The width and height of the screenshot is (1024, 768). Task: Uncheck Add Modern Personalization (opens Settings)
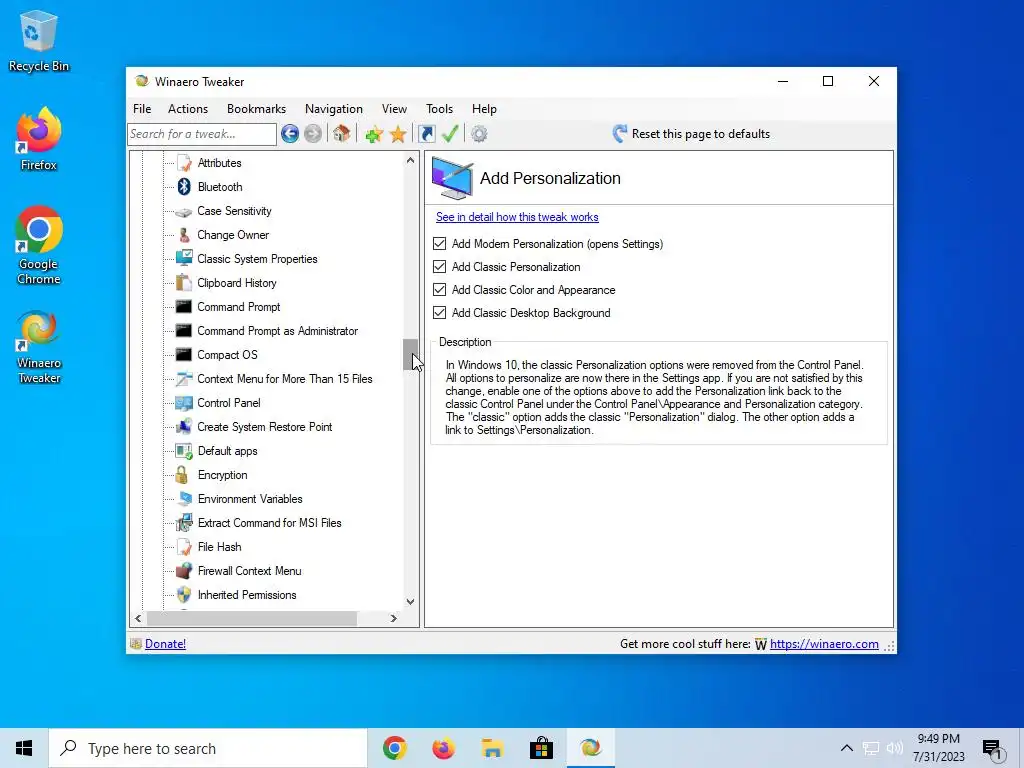click(x=440, y=244)
